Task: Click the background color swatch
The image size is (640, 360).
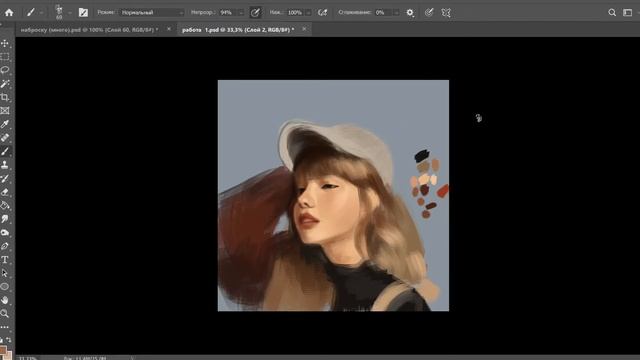Action: (x=9, y=356)
